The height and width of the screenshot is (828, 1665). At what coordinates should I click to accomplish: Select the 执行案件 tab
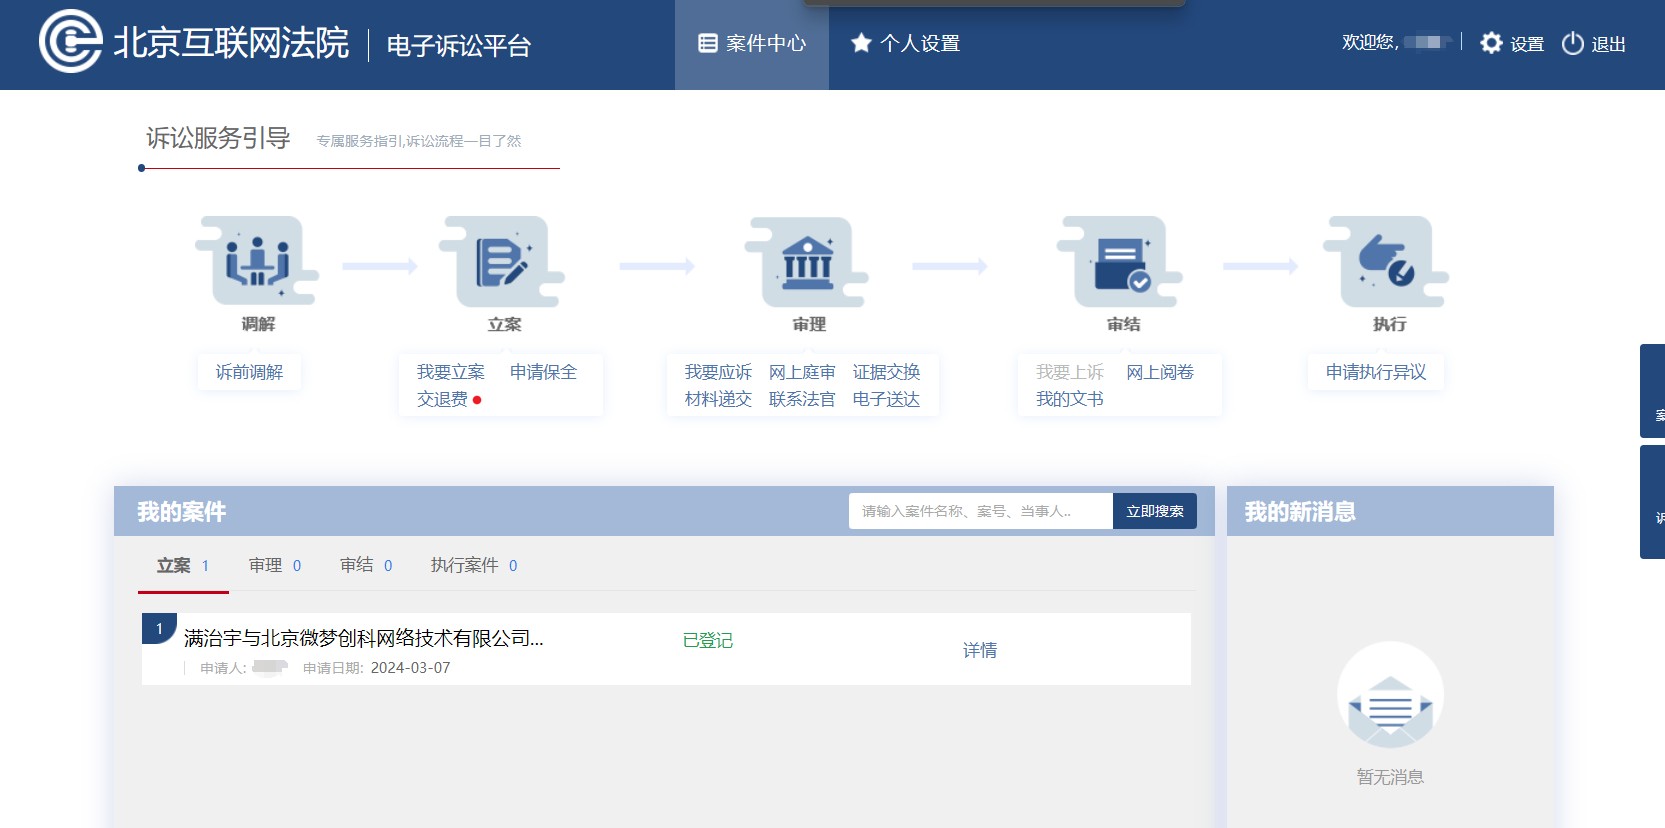473,566
